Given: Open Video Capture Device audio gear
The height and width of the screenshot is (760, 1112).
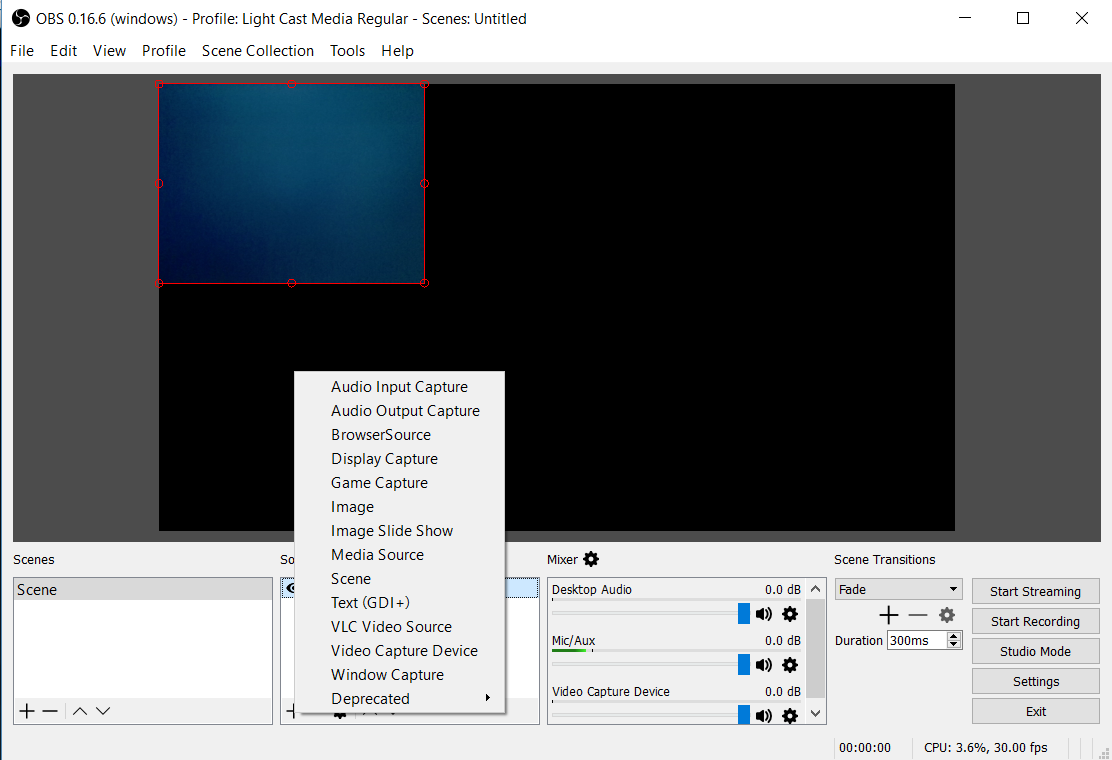Looking at the screenshot, I should pos(790,715).
